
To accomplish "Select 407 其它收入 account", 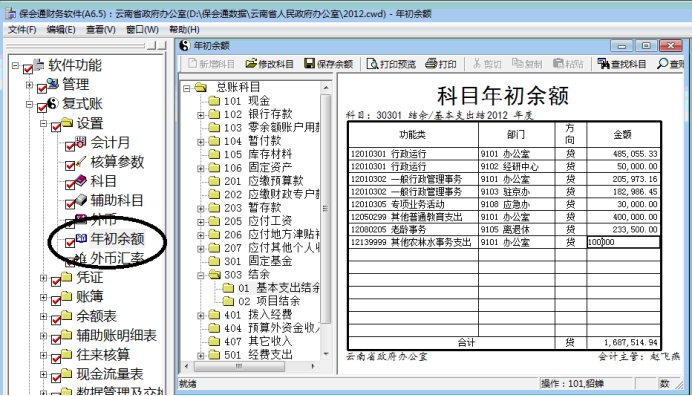I will pyautogui.click(x=258, y=342).
